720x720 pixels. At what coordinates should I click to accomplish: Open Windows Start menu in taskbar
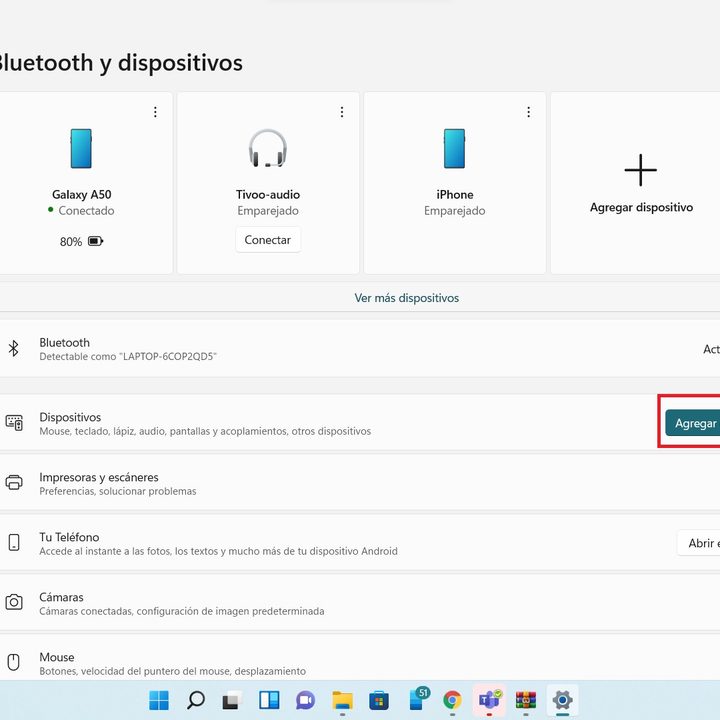(x=159, y=700)
